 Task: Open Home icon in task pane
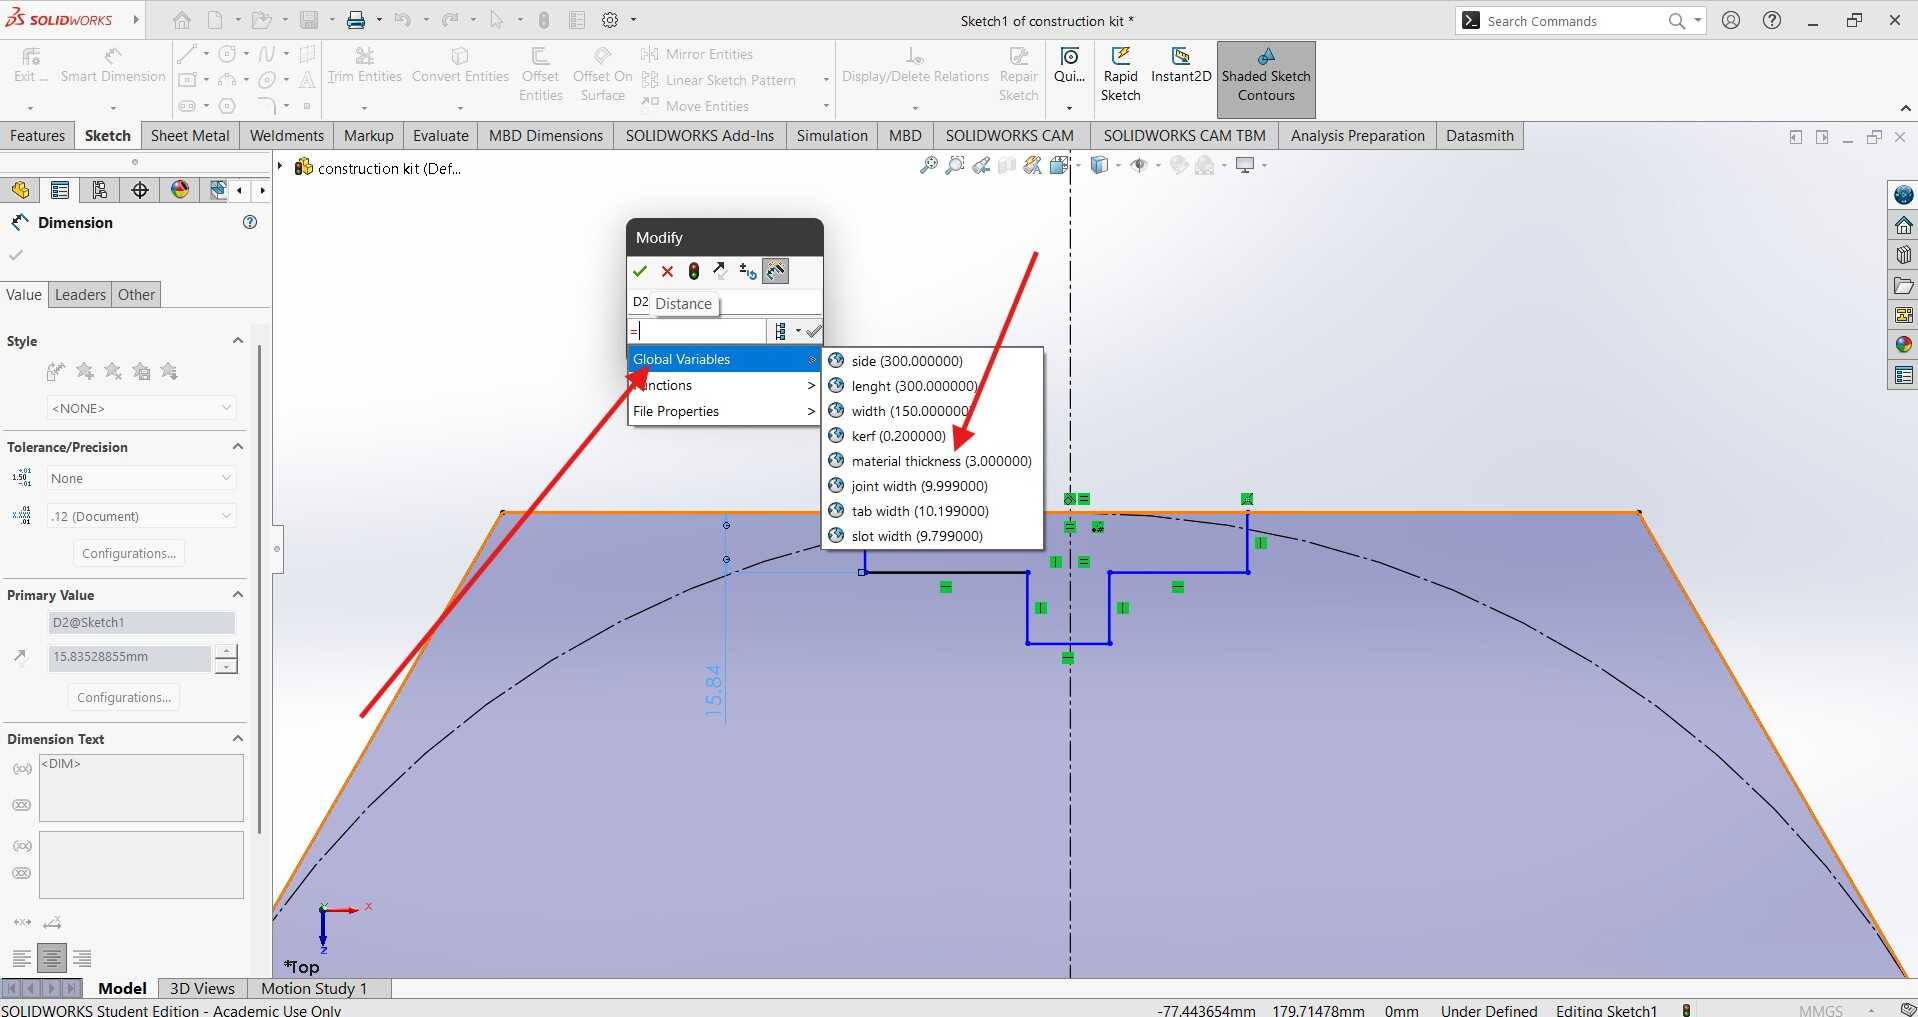click(x=1903, y=225)
